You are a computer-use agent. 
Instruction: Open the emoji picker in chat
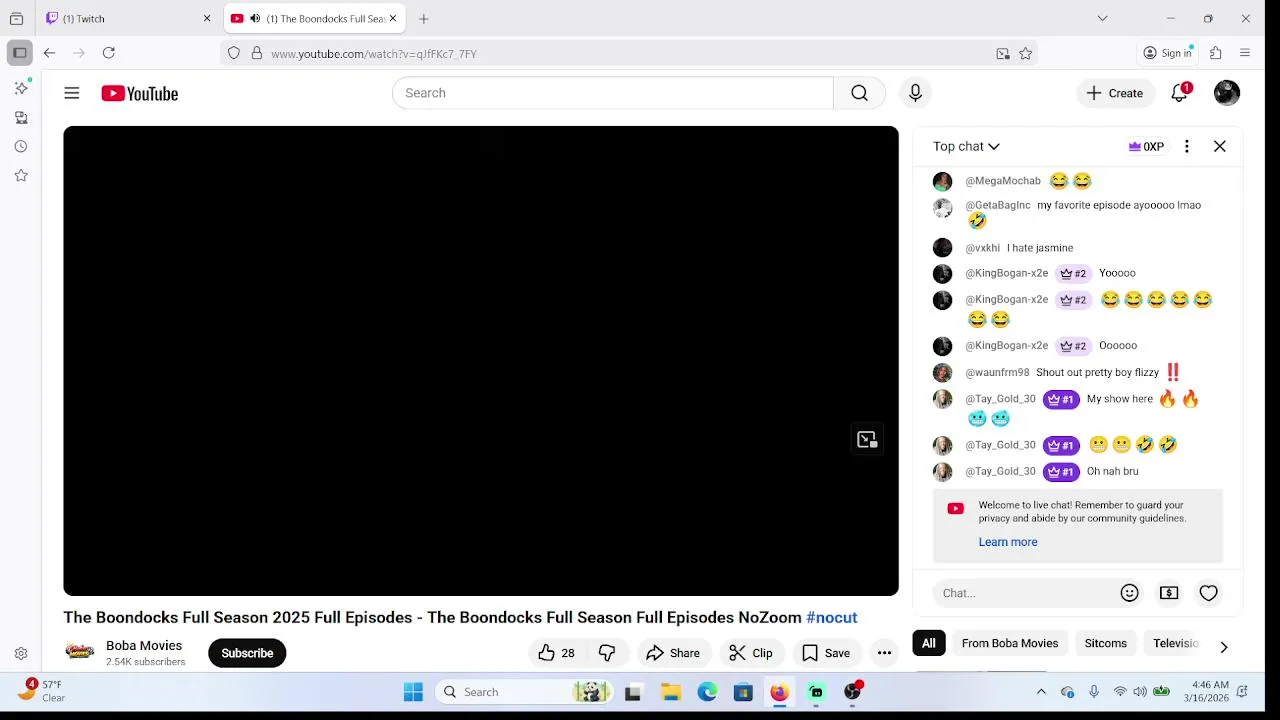coord(1129,593)
